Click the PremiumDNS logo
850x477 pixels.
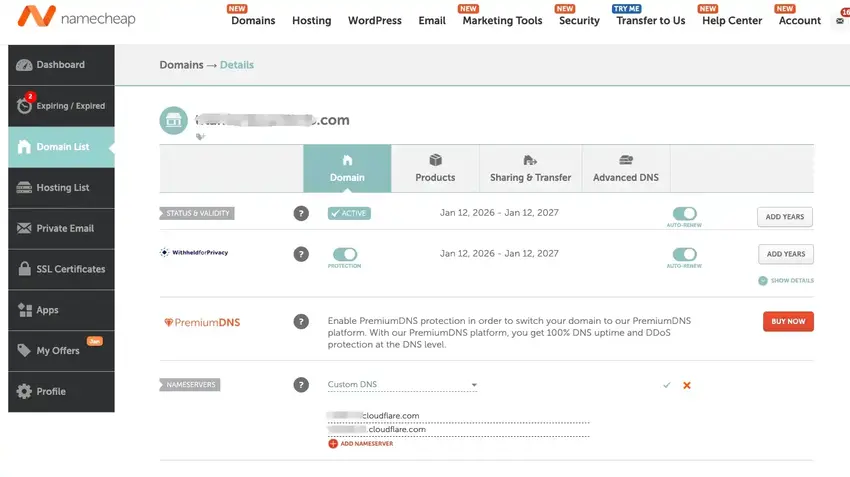pos(202,323)
